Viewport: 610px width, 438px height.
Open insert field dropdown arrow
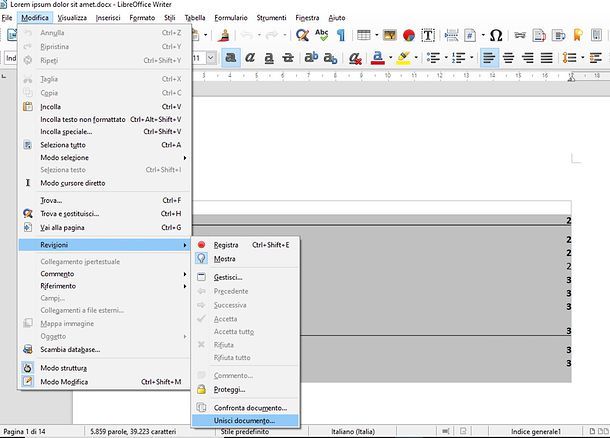(x=483, y=35)
